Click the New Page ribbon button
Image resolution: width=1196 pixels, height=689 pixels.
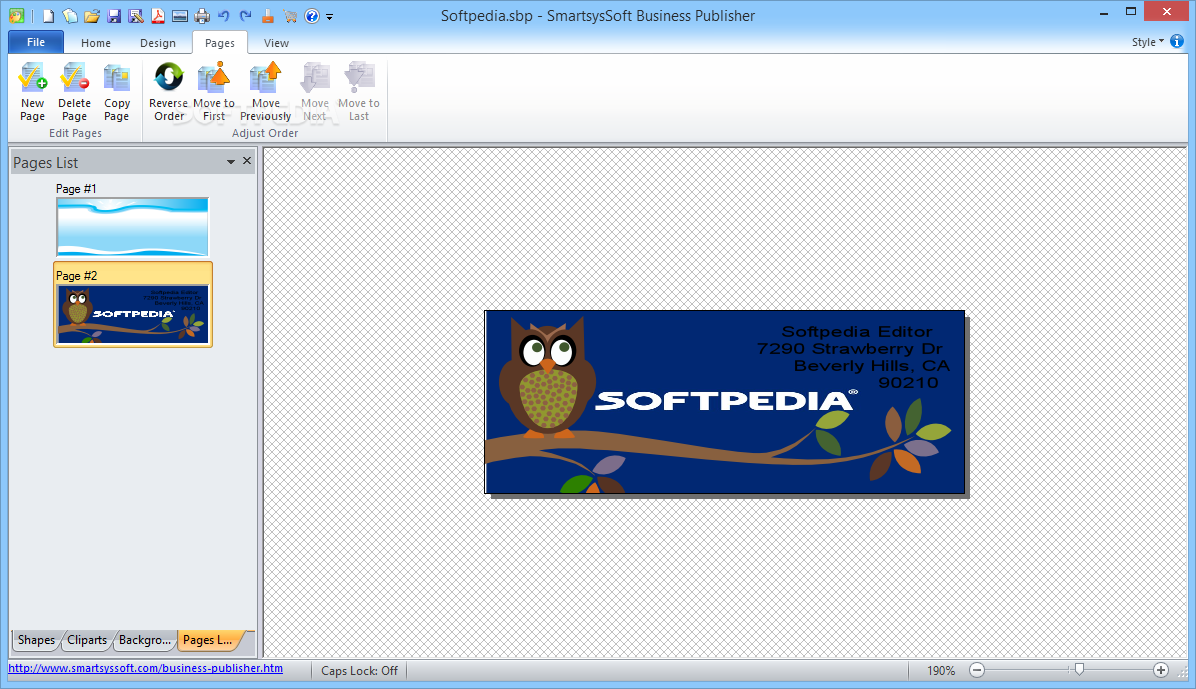tap(32, 92)
